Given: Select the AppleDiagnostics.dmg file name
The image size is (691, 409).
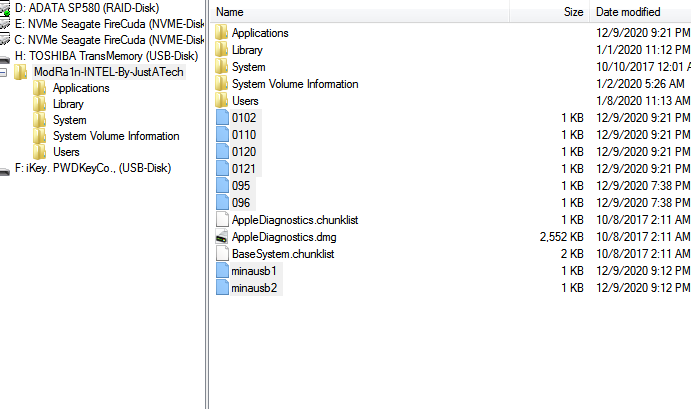Looking at the screenshot, I should (284, 237).
